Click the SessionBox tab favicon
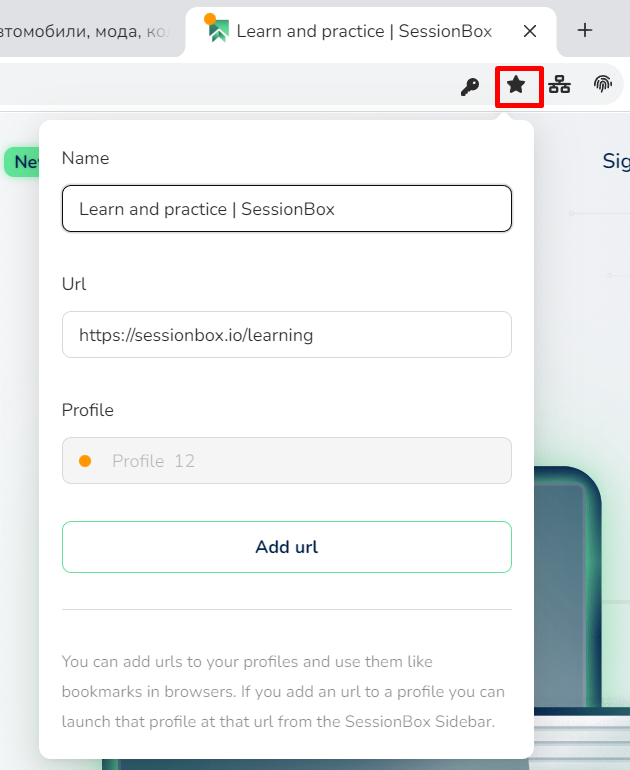 point(217,29)
